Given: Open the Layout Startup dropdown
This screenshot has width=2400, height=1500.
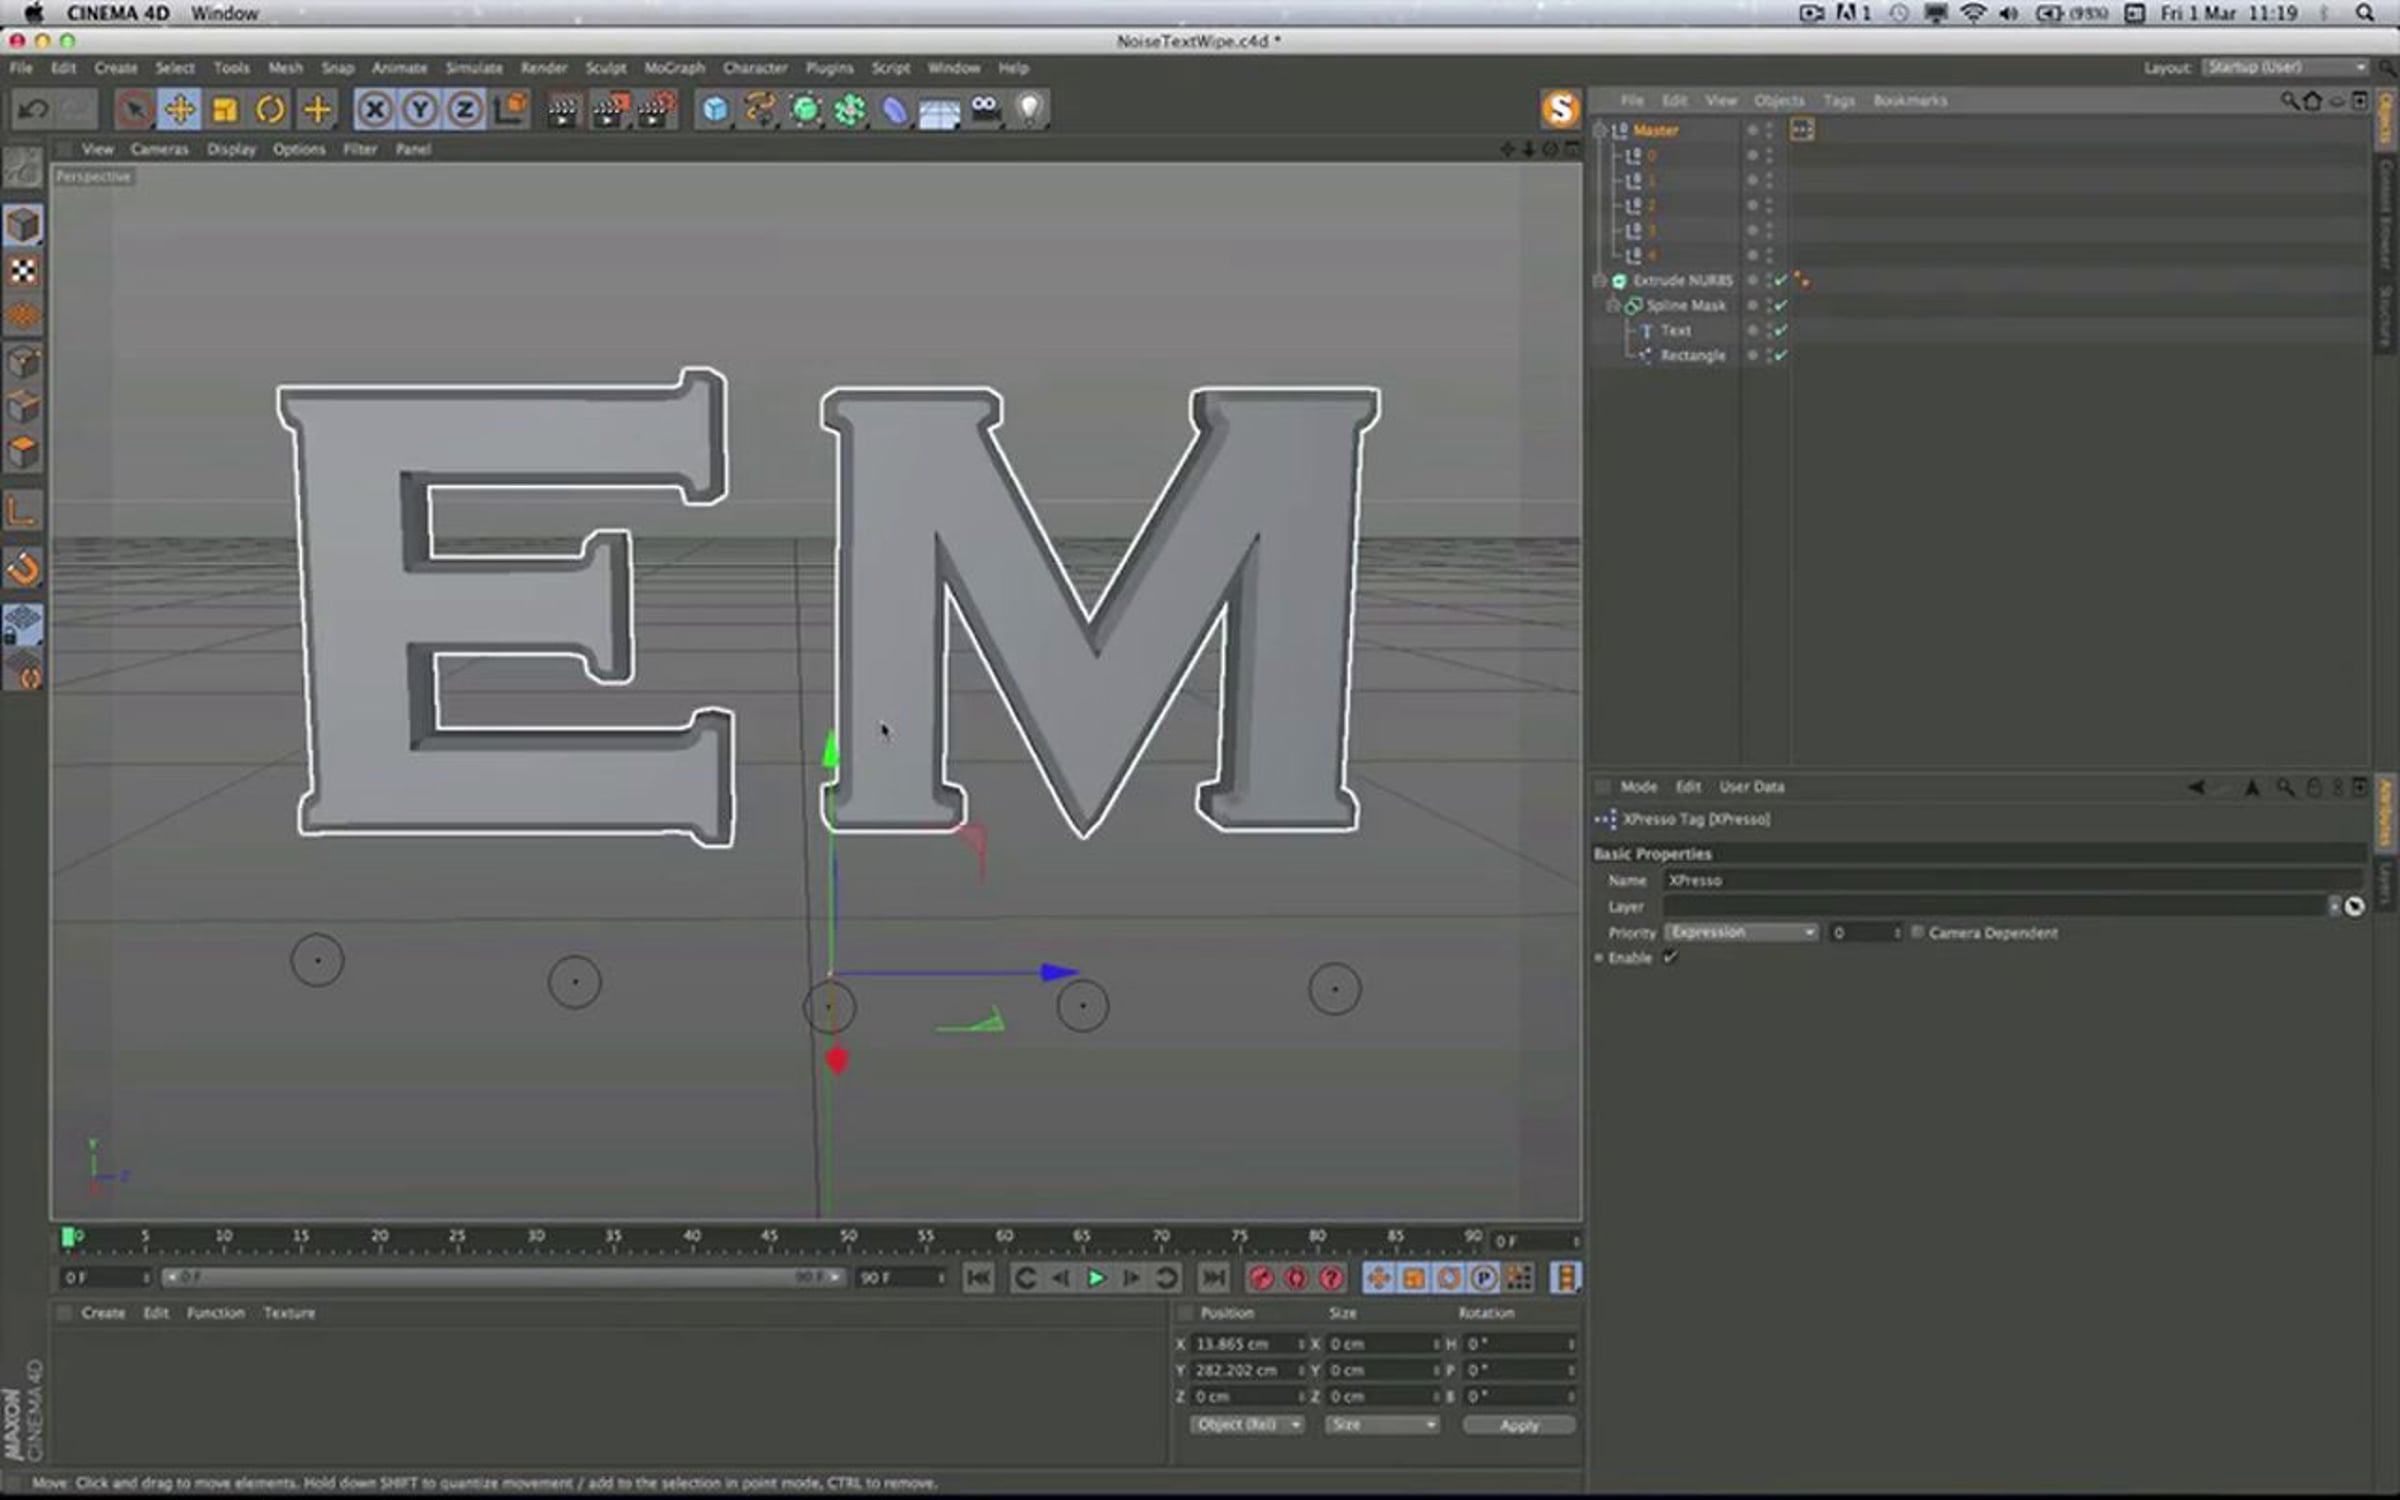Looking at the screenshot, I should tap(2286, 67).
